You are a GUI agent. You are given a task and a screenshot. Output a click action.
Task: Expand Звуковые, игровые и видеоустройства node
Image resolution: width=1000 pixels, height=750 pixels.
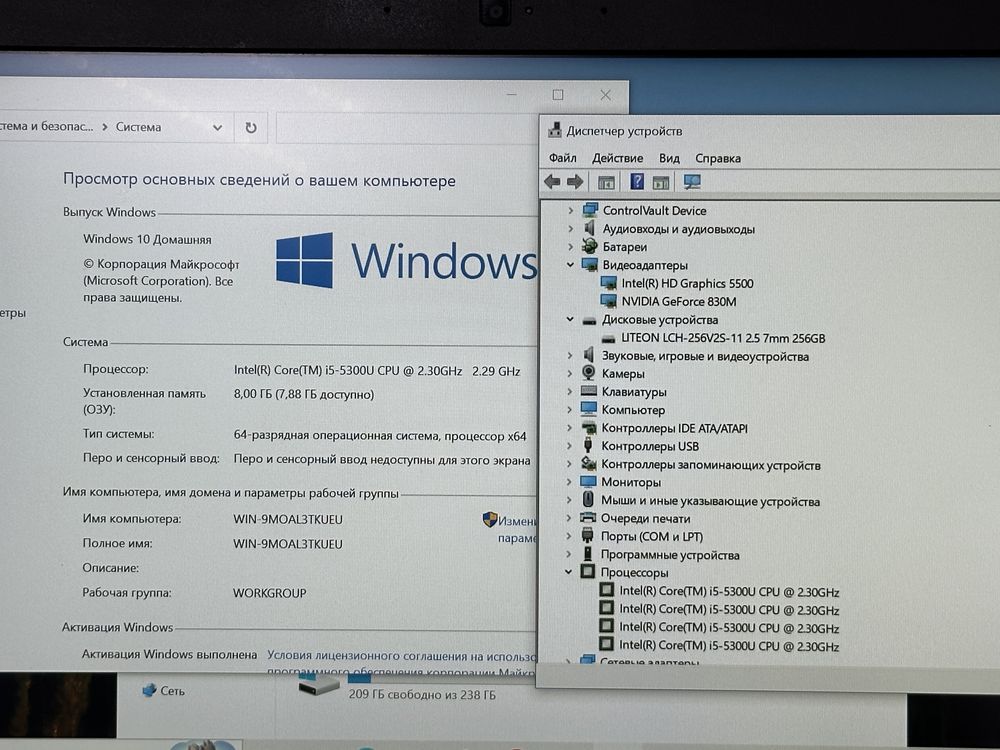click(x=570, y=355)
